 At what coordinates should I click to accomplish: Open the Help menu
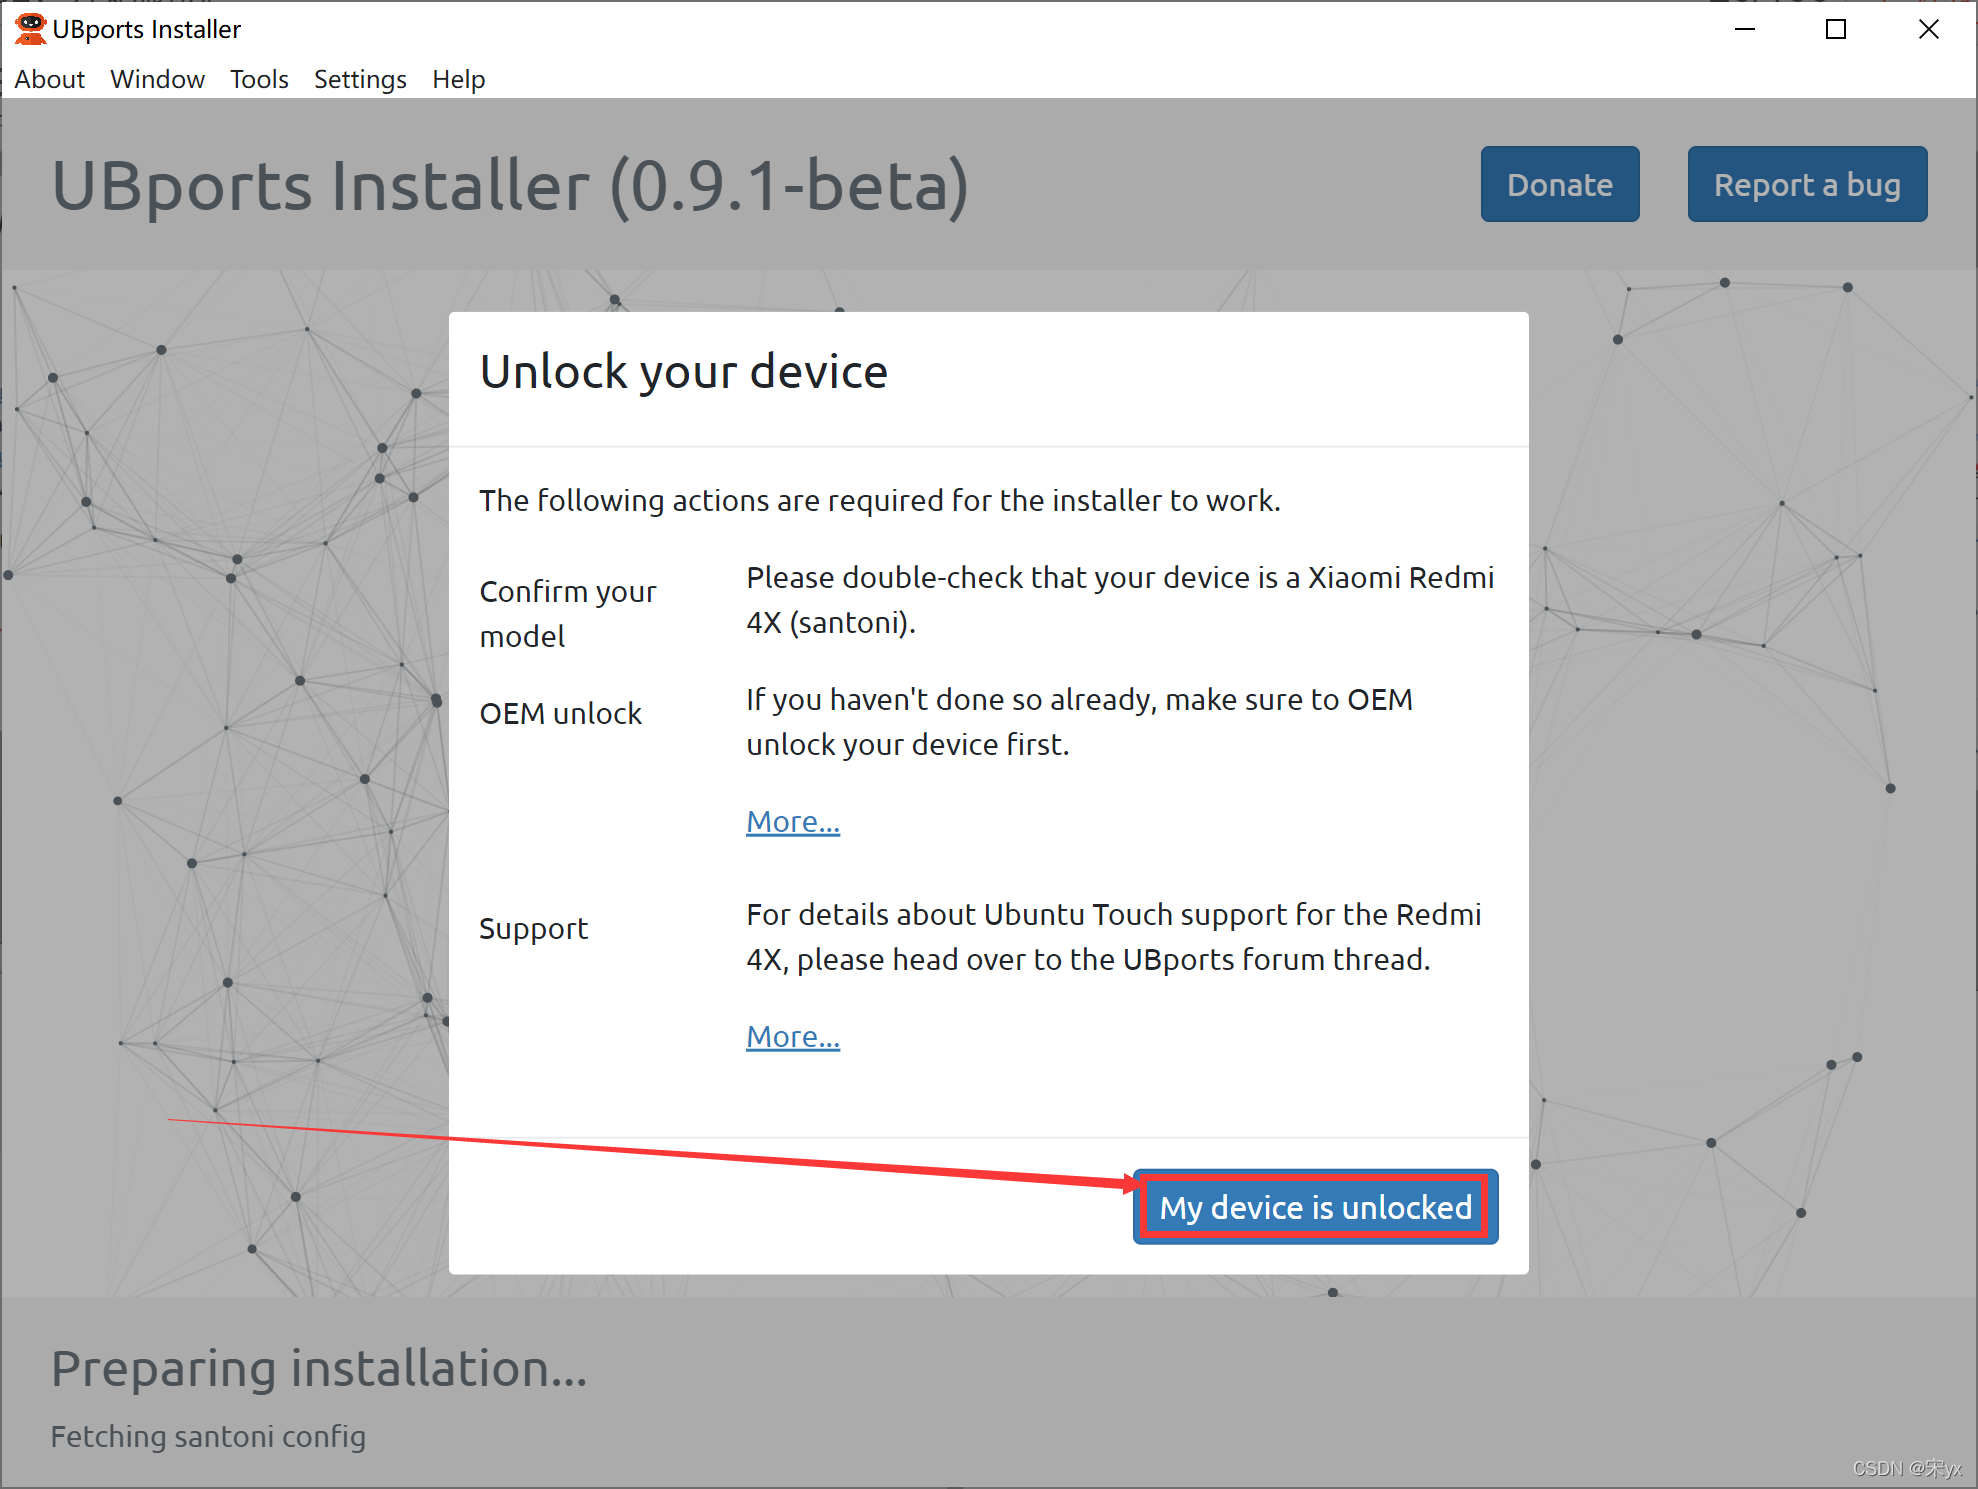458,79
